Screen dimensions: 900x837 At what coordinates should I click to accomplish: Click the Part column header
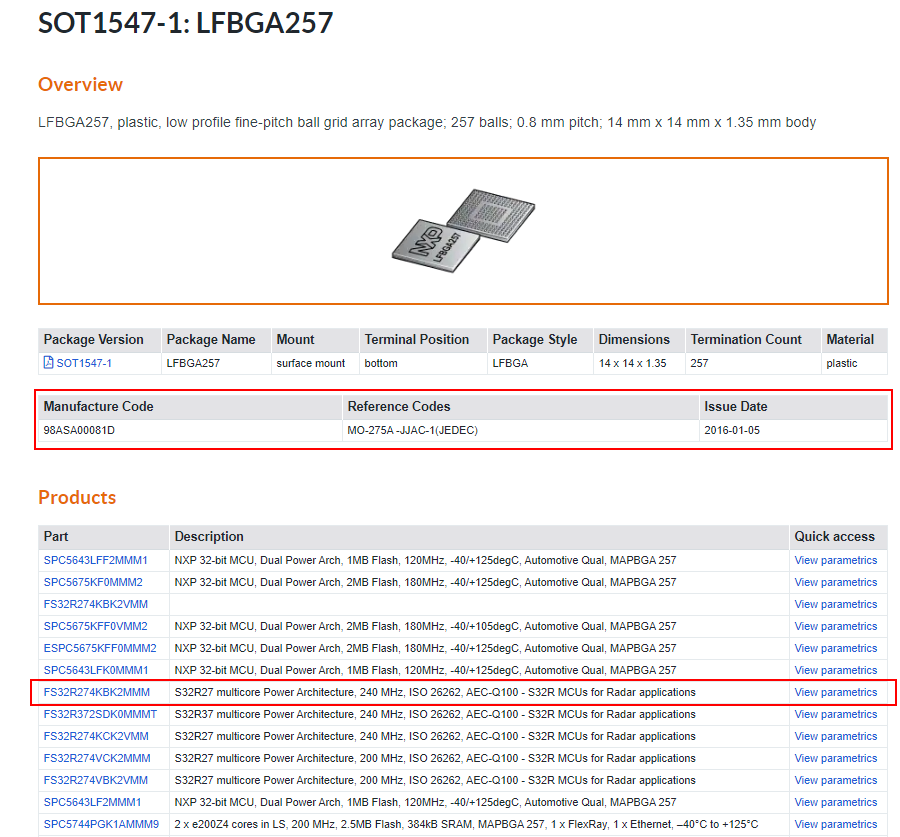coord(55,537)
